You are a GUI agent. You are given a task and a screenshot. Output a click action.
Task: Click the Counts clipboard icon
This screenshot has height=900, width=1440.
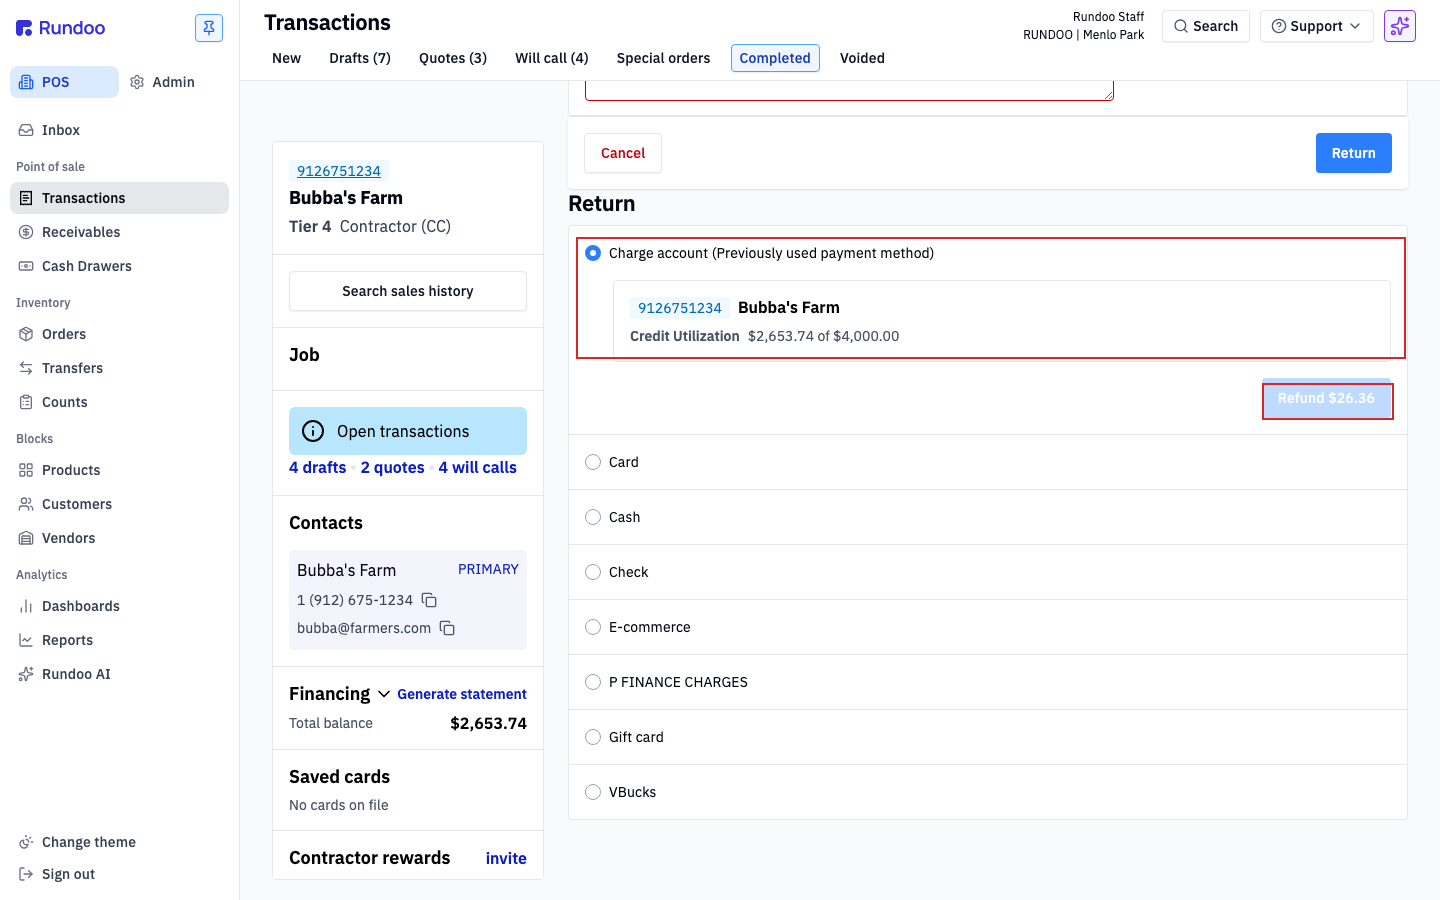[26, 402]
